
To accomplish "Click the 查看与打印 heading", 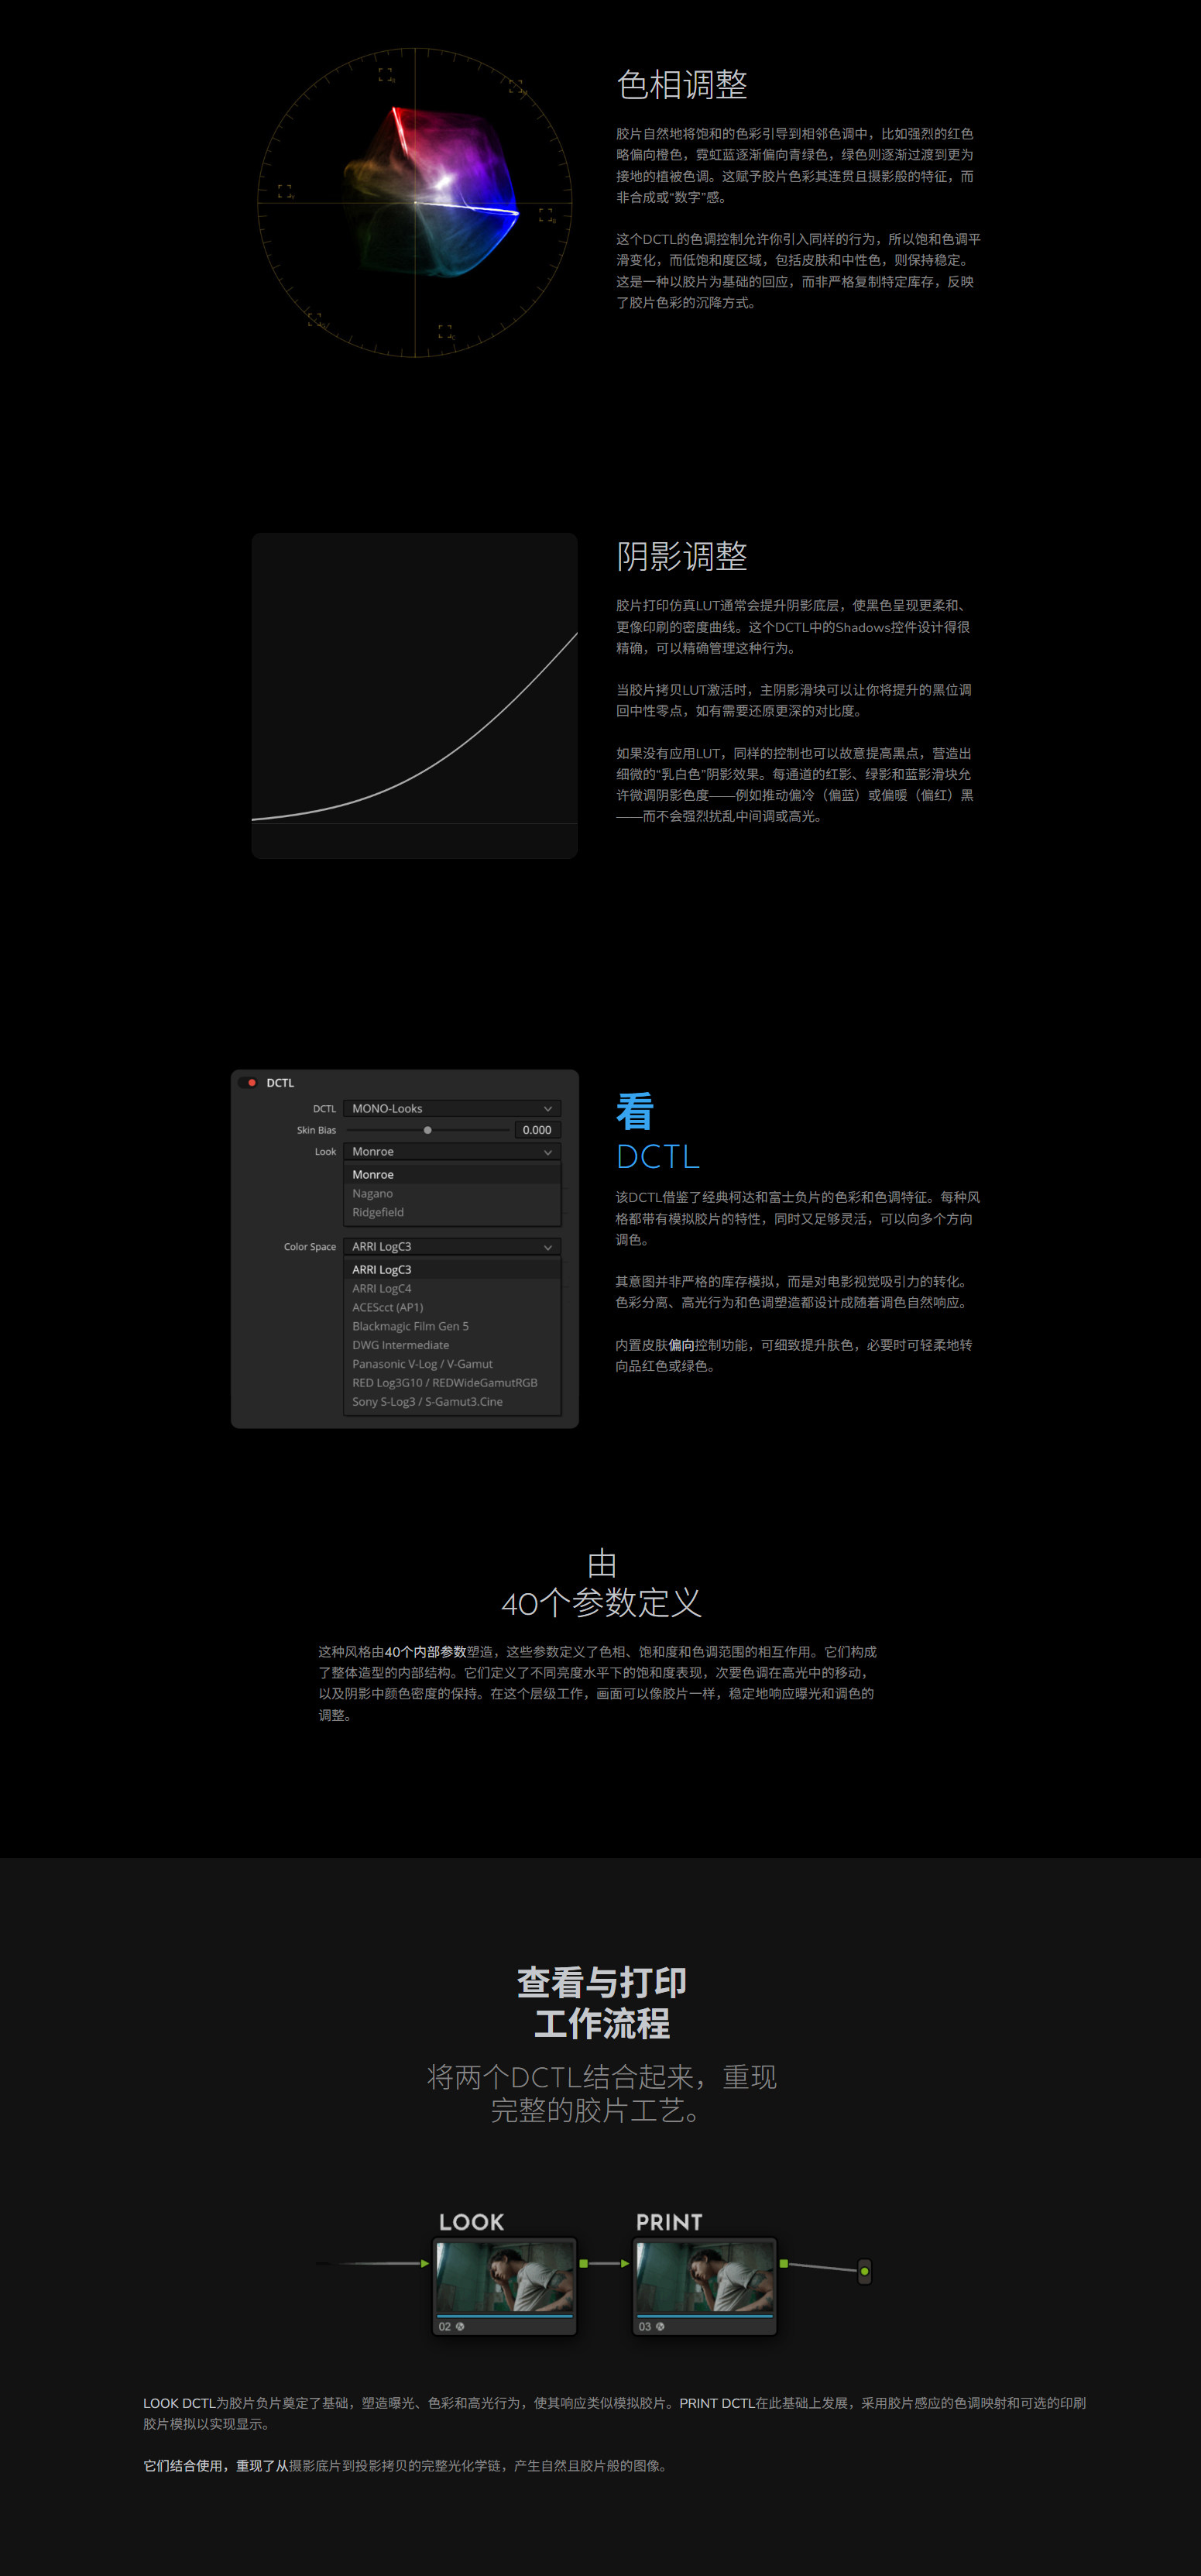I will tap(601, 1982).
